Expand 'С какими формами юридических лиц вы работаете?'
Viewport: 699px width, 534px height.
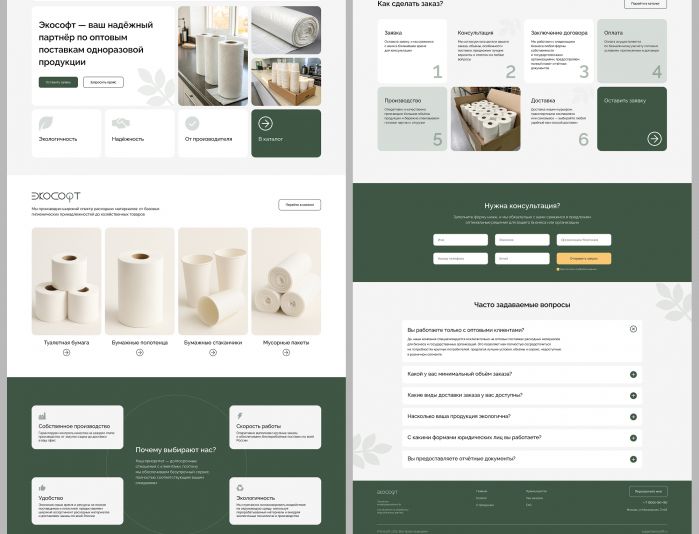[x=633, y=438]
